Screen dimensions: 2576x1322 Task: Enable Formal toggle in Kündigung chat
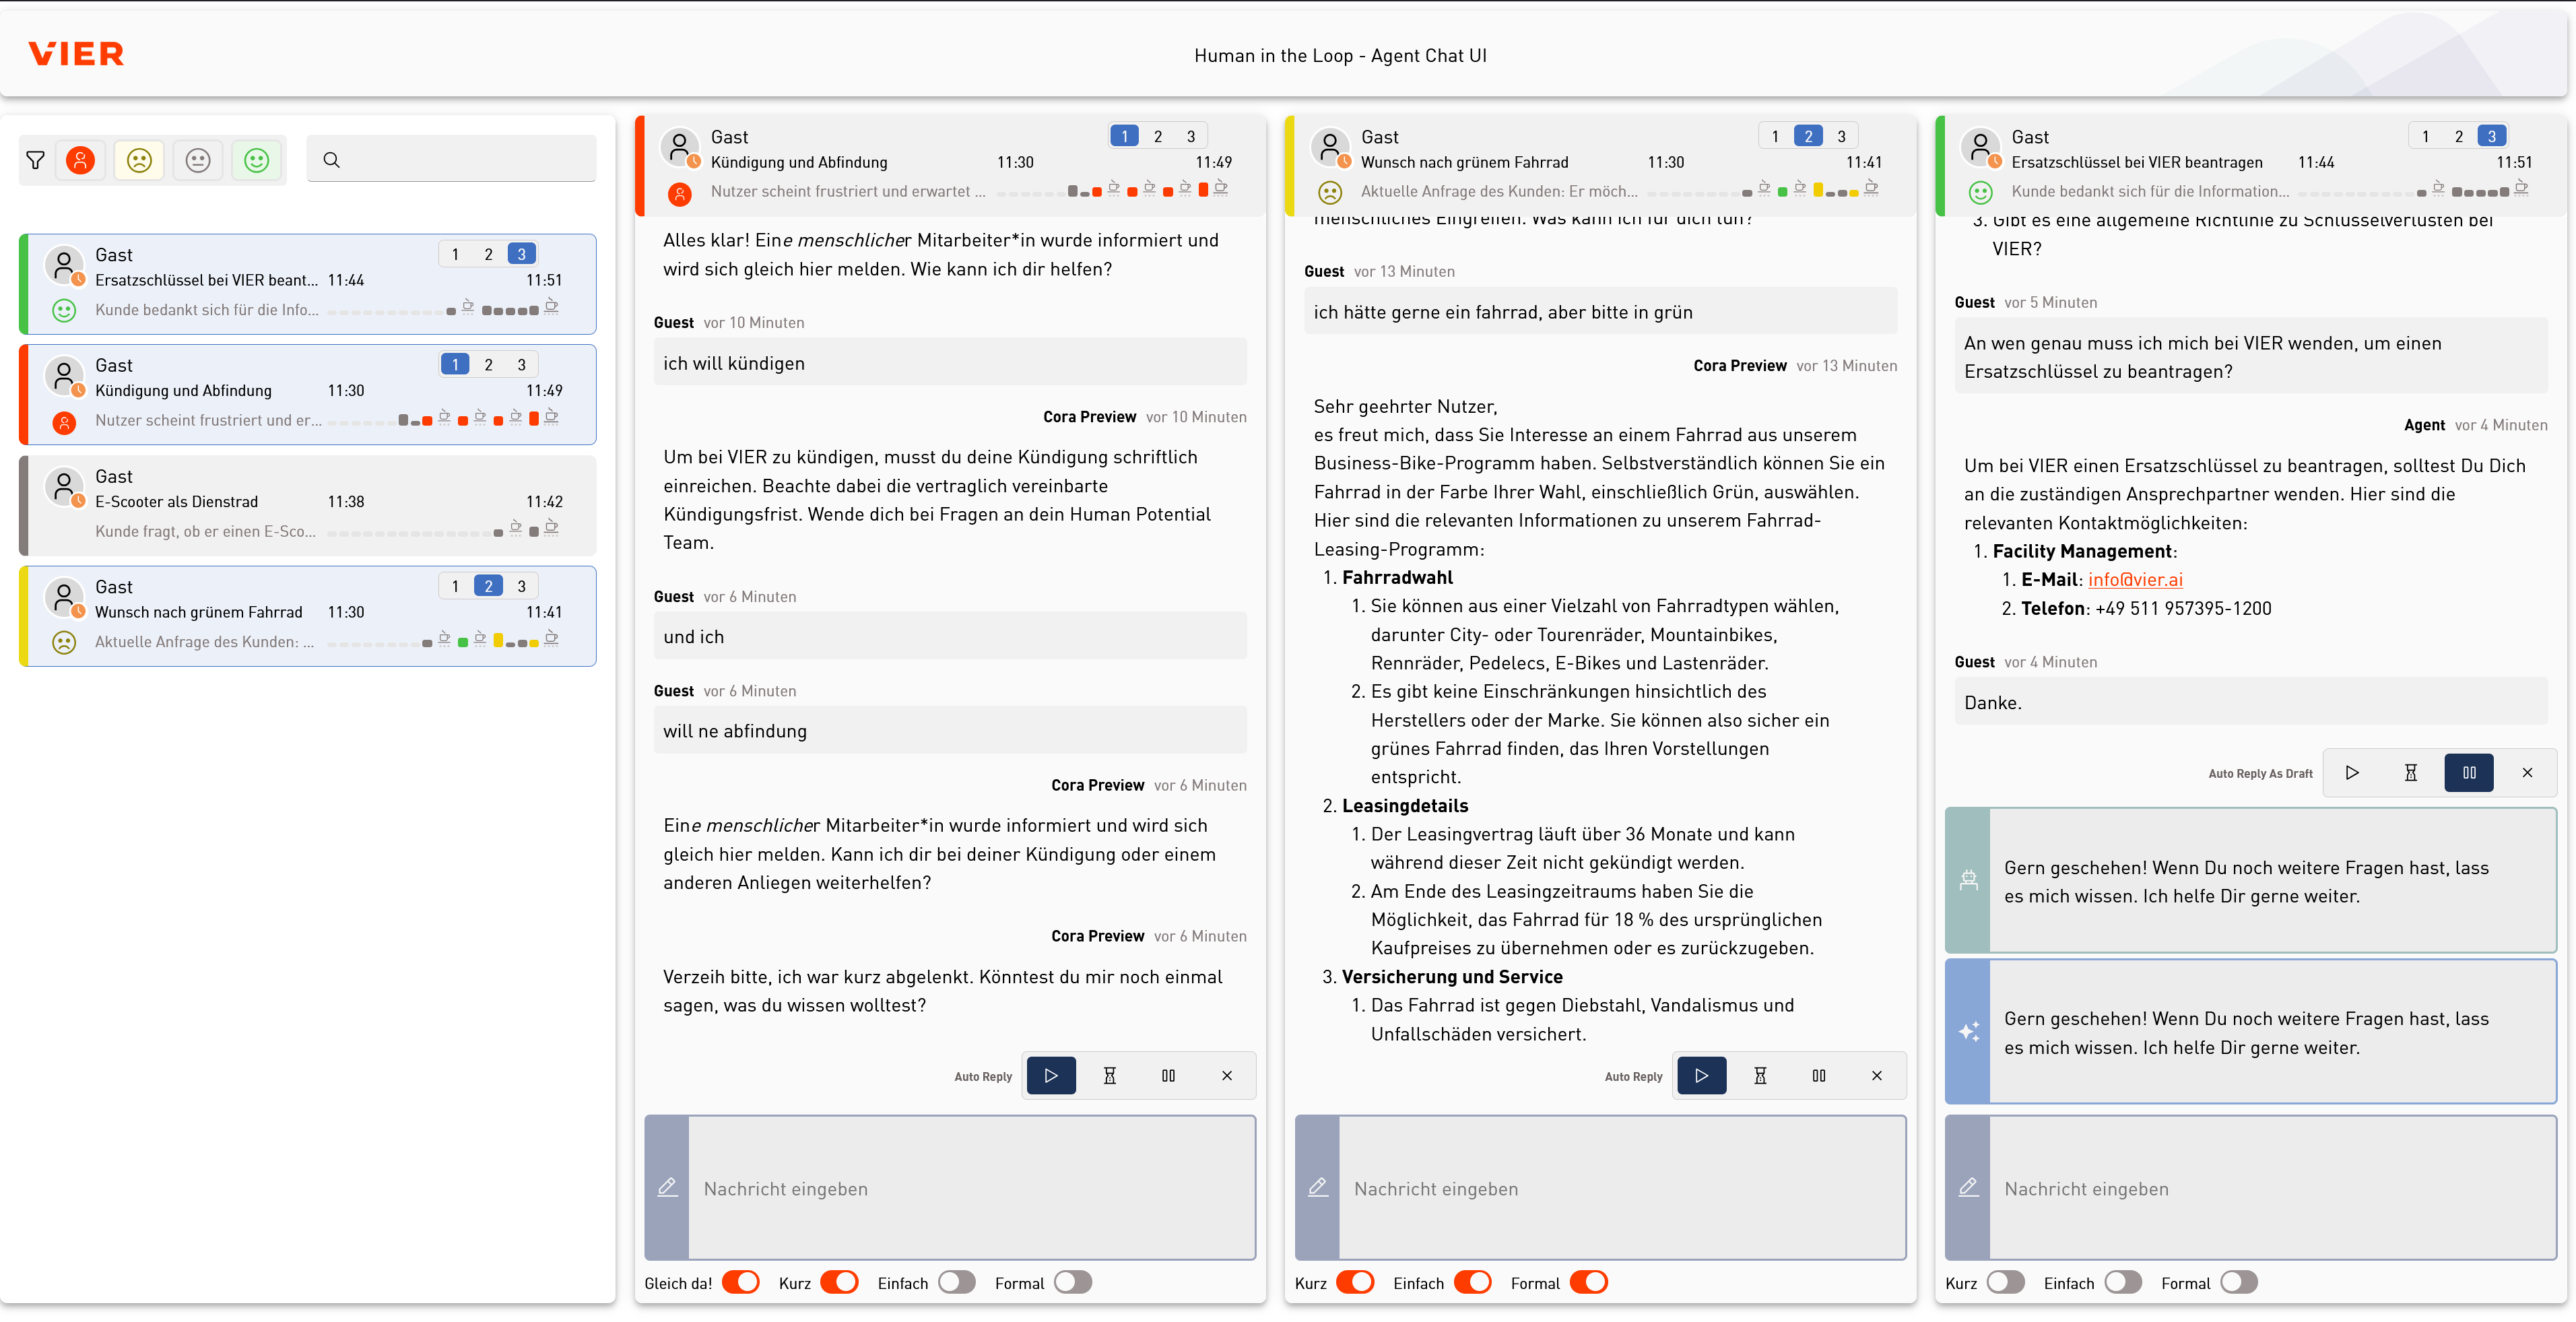tap(1072, 1283)
